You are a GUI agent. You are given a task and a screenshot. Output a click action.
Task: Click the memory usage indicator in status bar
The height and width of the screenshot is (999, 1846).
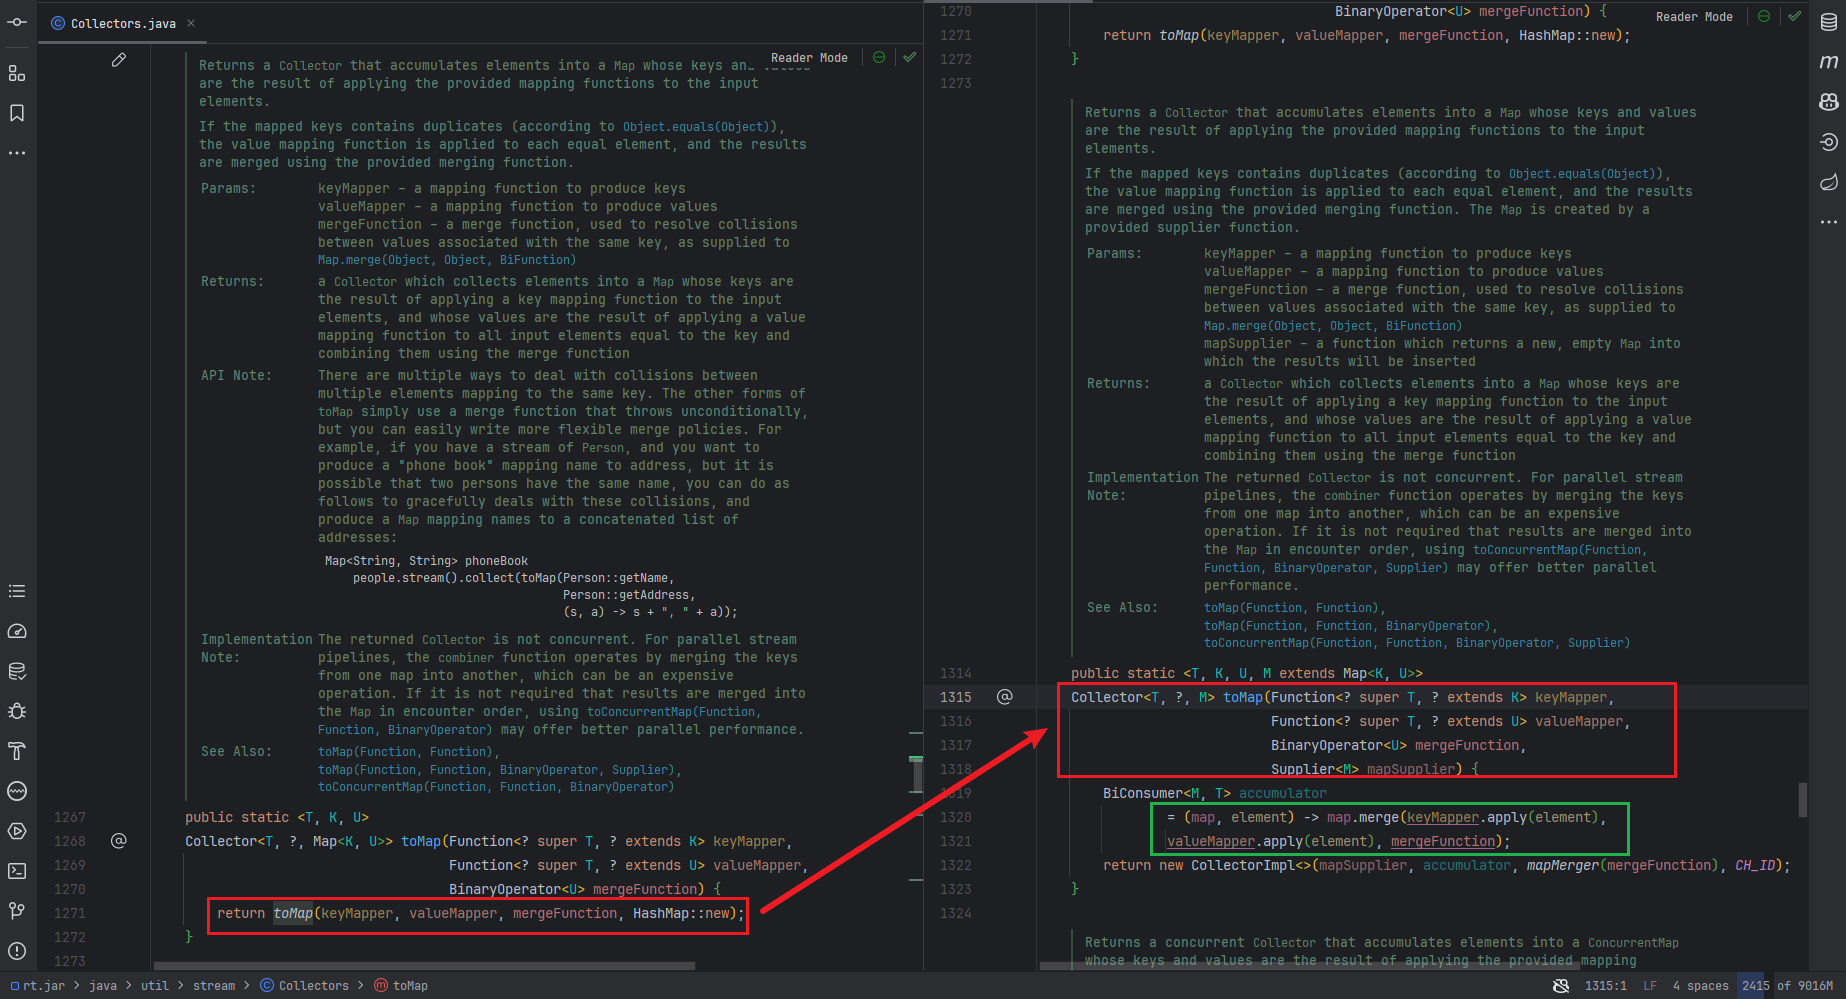click(1786, 986)
